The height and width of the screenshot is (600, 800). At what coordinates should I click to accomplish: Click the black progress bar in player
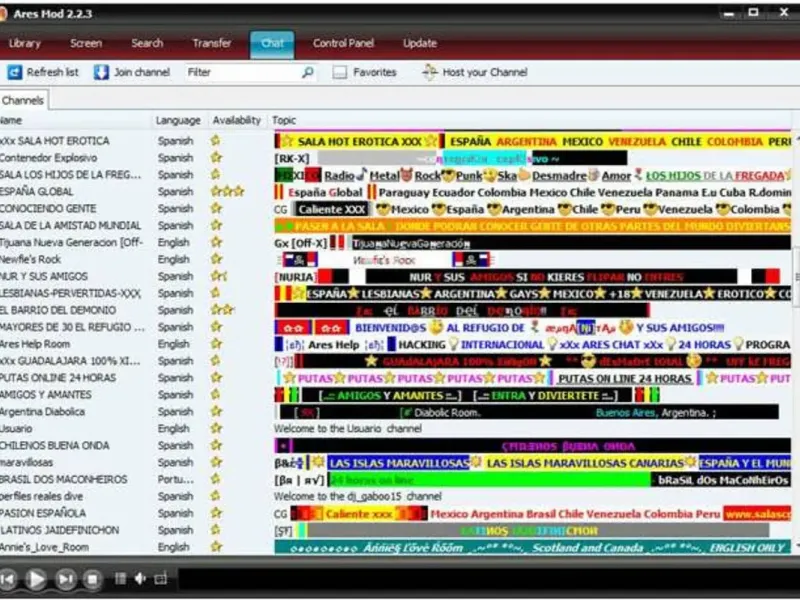(489, 580)
